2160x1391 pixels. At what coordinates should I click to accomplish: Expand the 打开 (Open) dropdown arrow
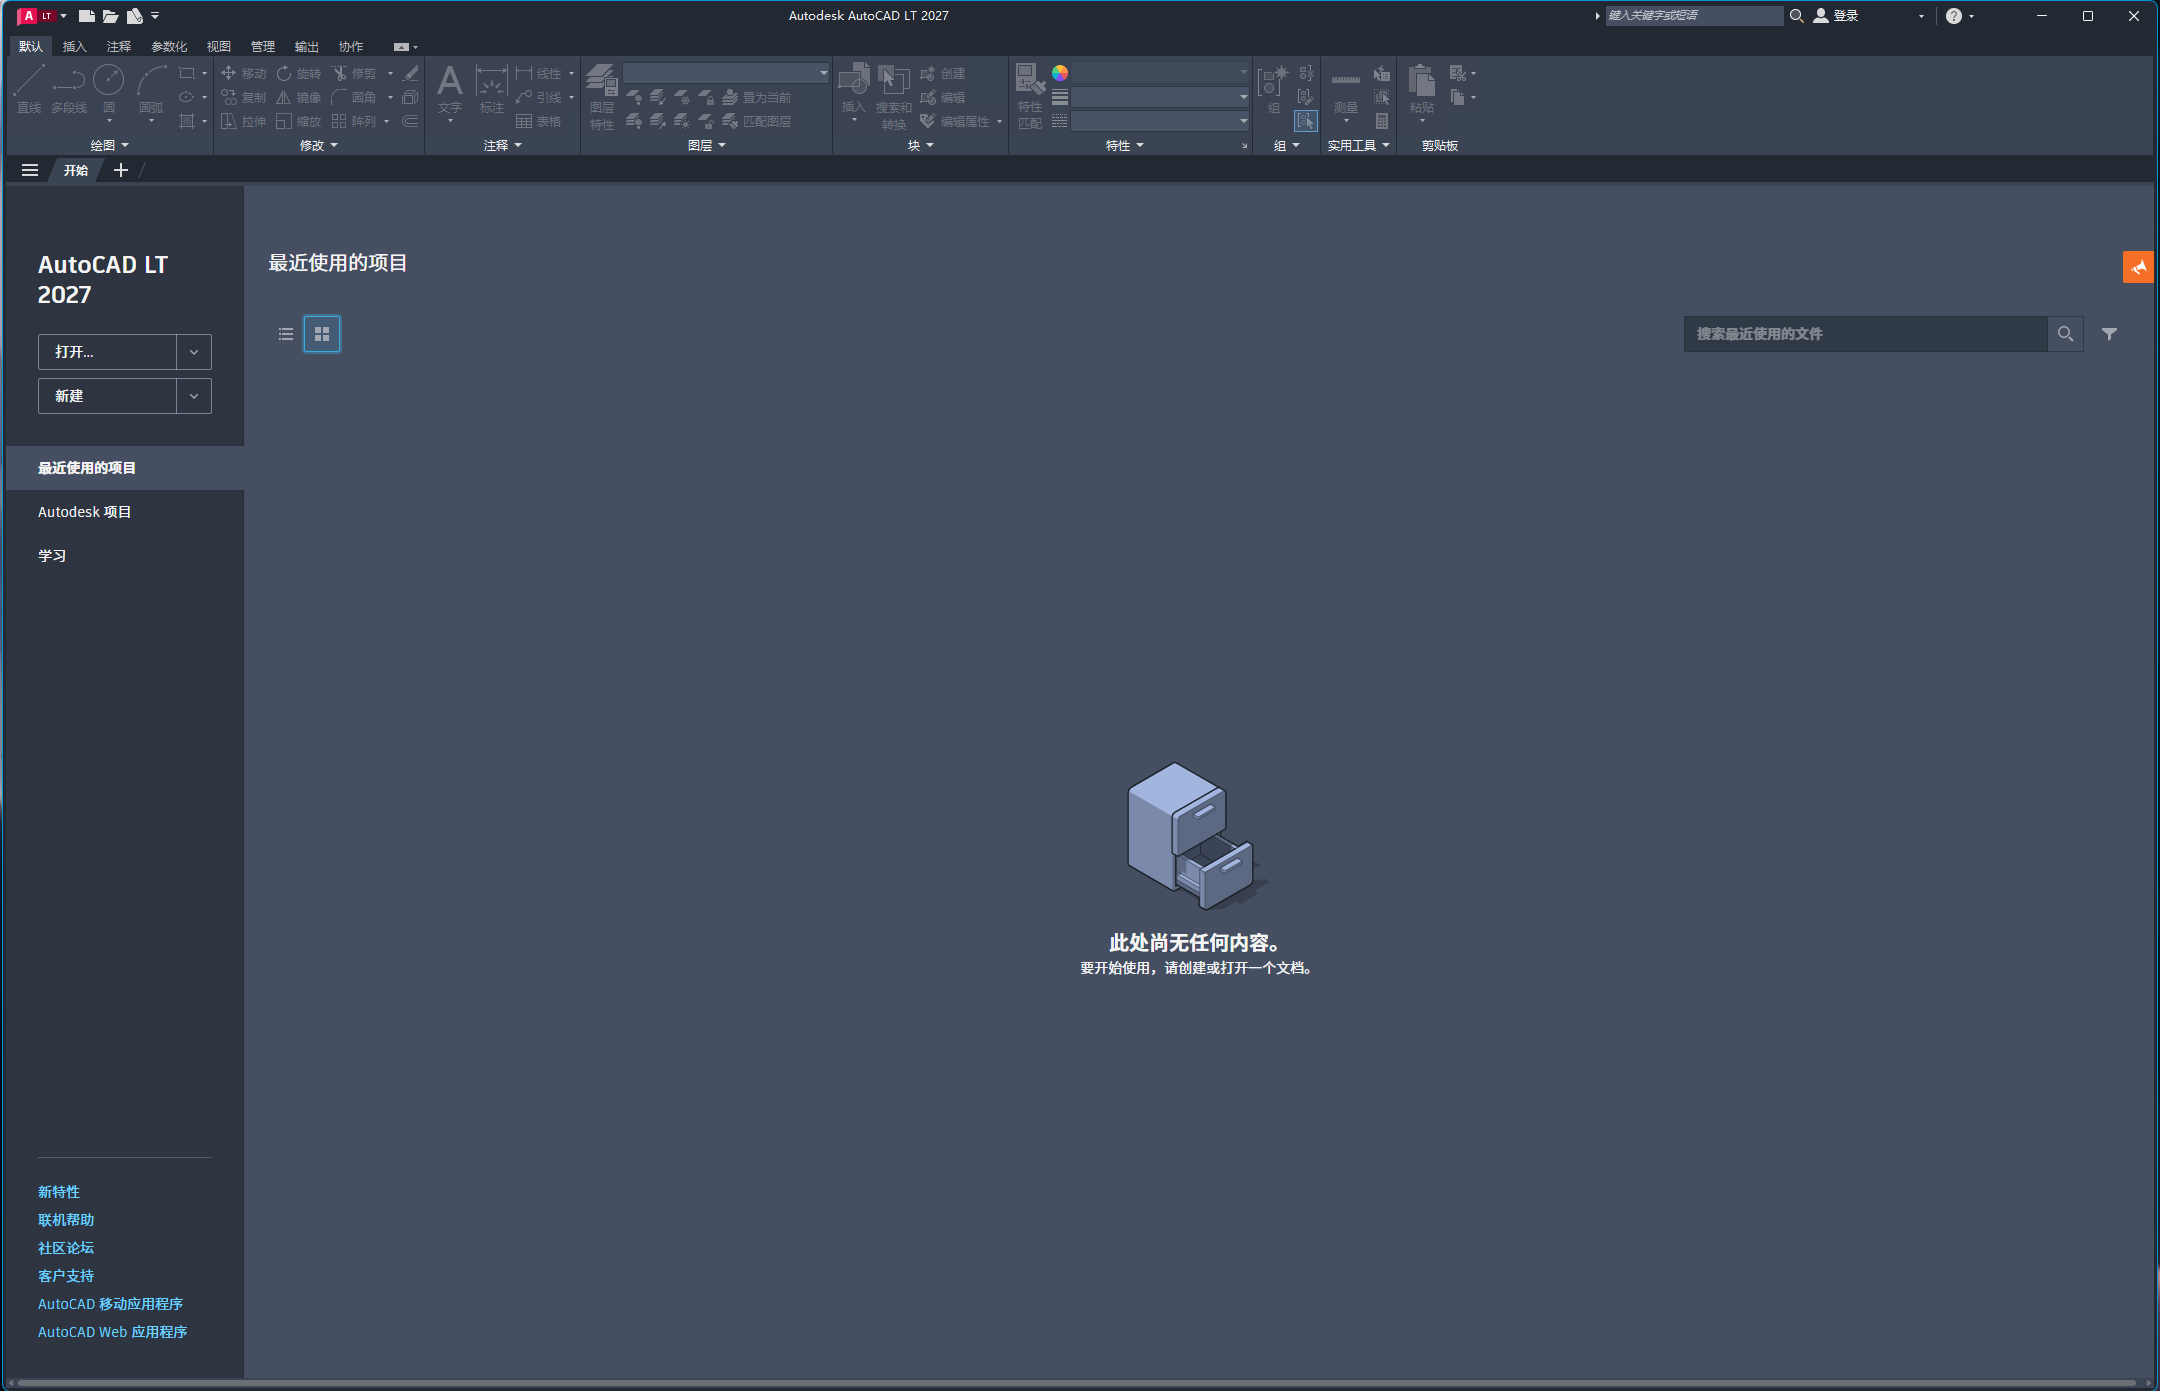point(194,352)
